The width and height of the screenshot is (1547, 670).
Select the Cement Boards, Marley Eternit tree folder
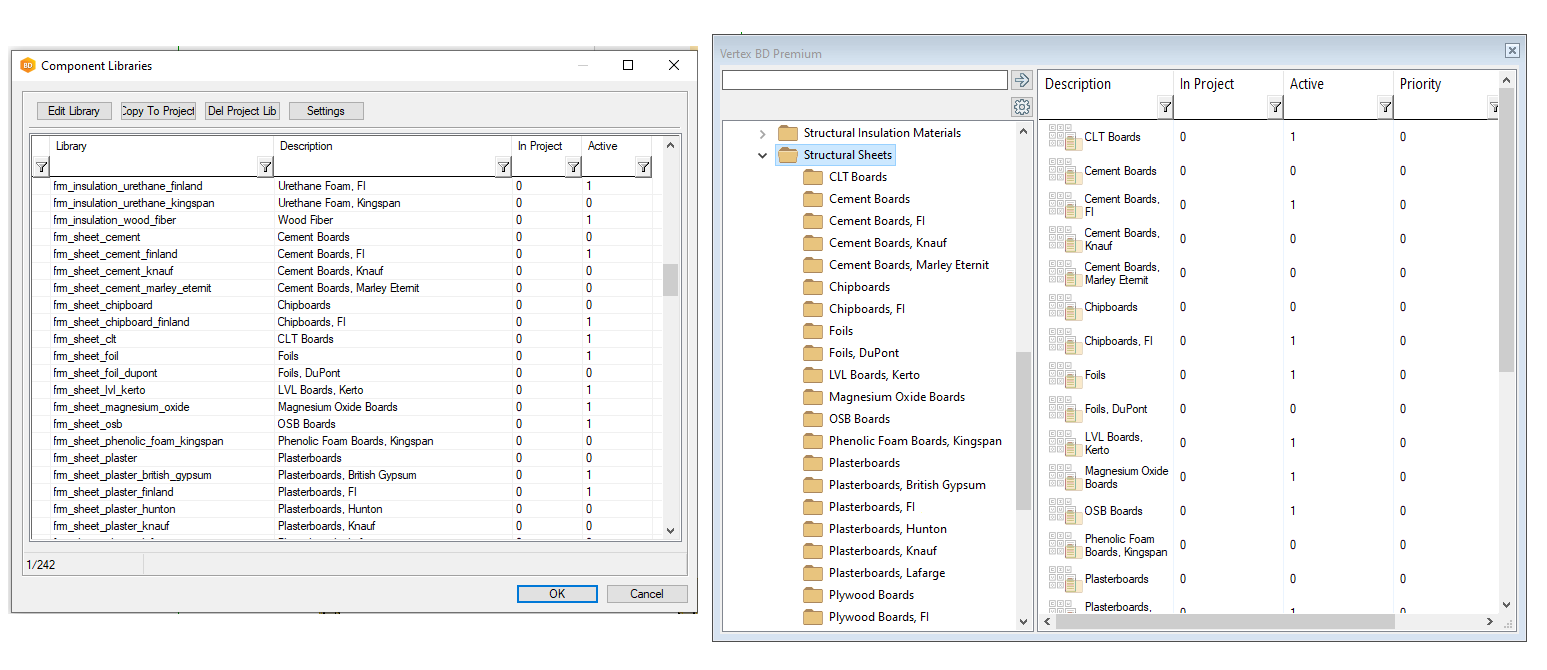[x=909, y=265]
